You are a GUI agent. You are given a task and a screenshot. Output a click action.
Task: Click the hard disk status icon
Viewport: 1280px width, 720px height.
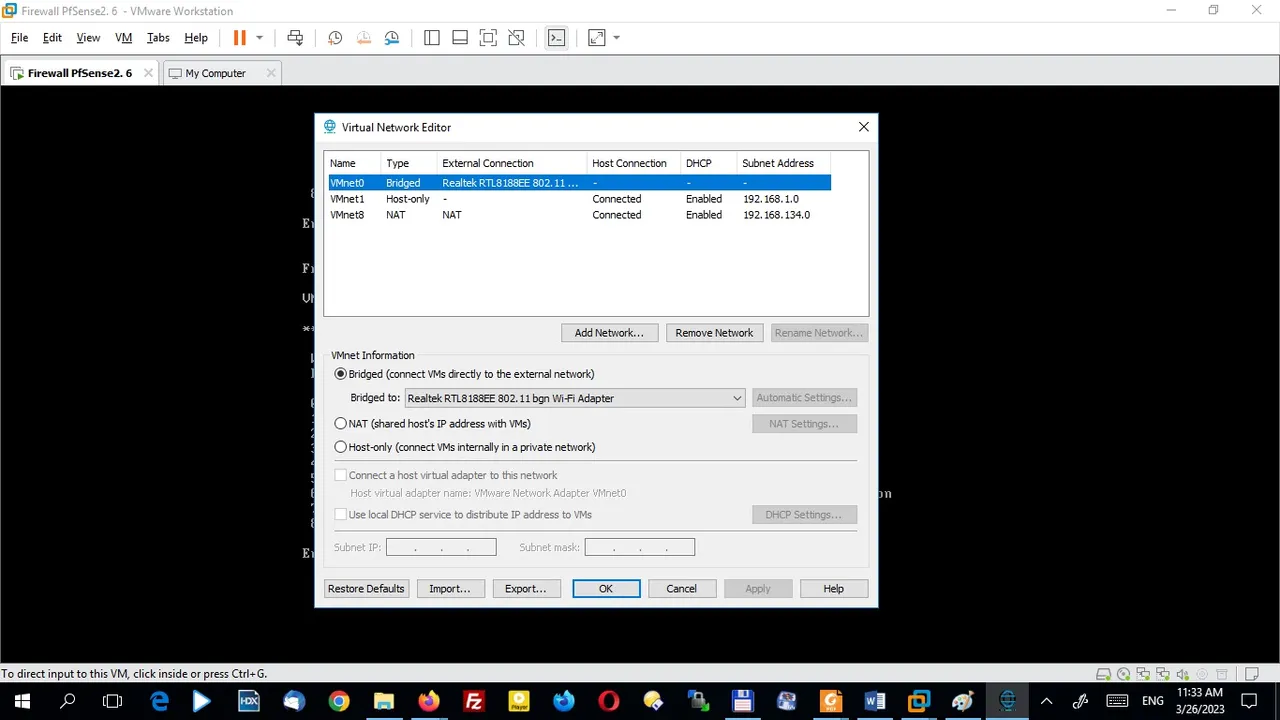click(1104, 674)
